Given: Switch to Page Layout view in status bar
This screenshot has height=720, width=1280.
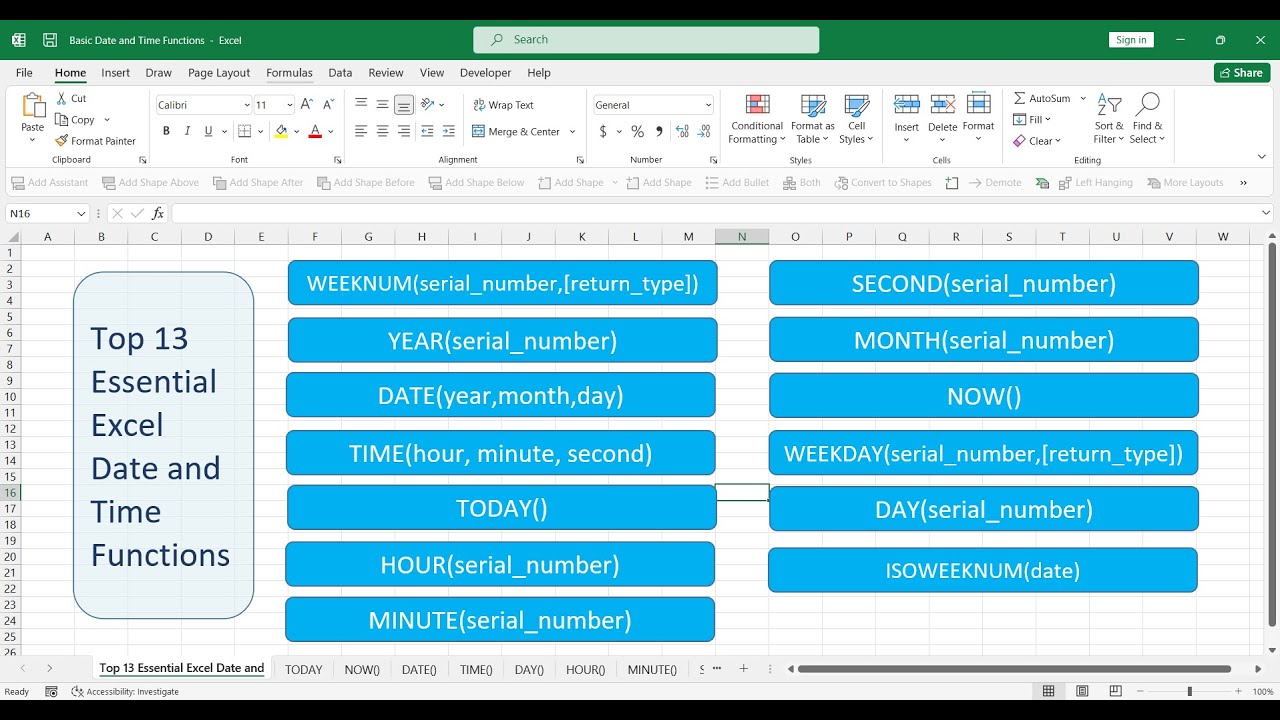Looking at the screenshot, I should tap(1082, 691).
